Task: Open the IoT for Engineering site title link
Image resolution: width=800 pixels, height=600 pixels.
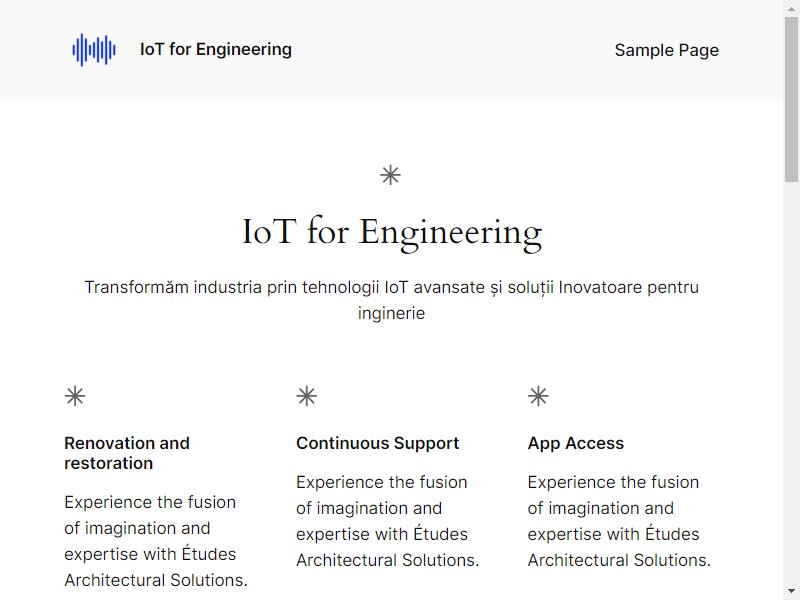Action: pos(216,49)
